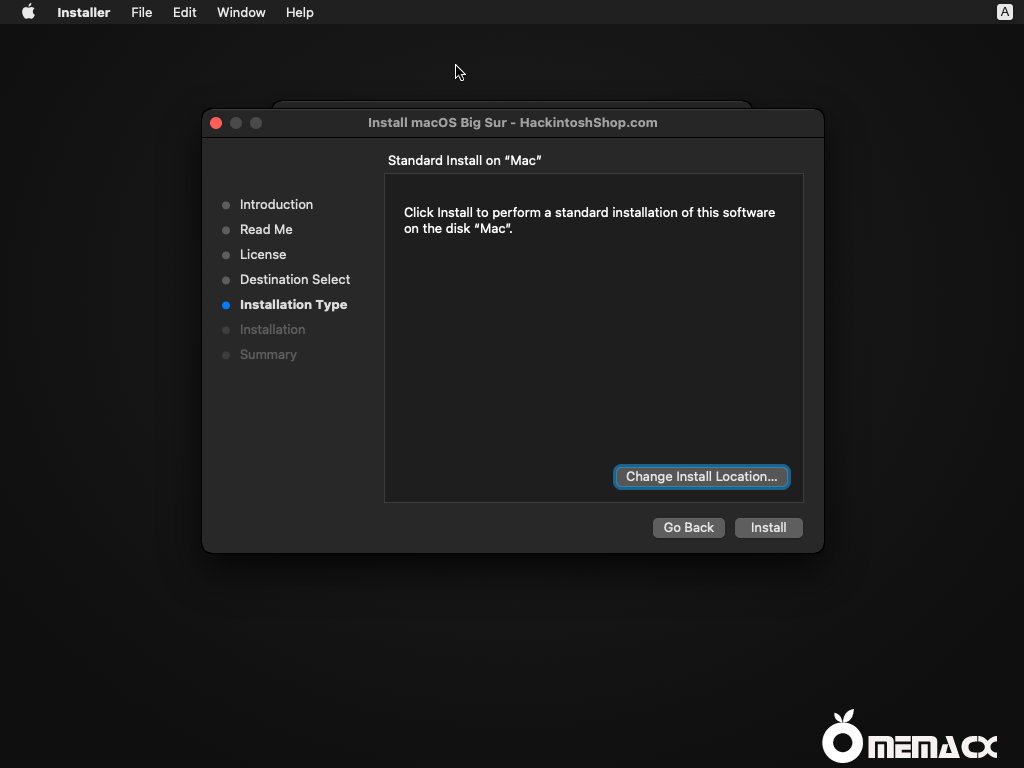
Task: Open the Window menu
Action: [x=240, y=12]
